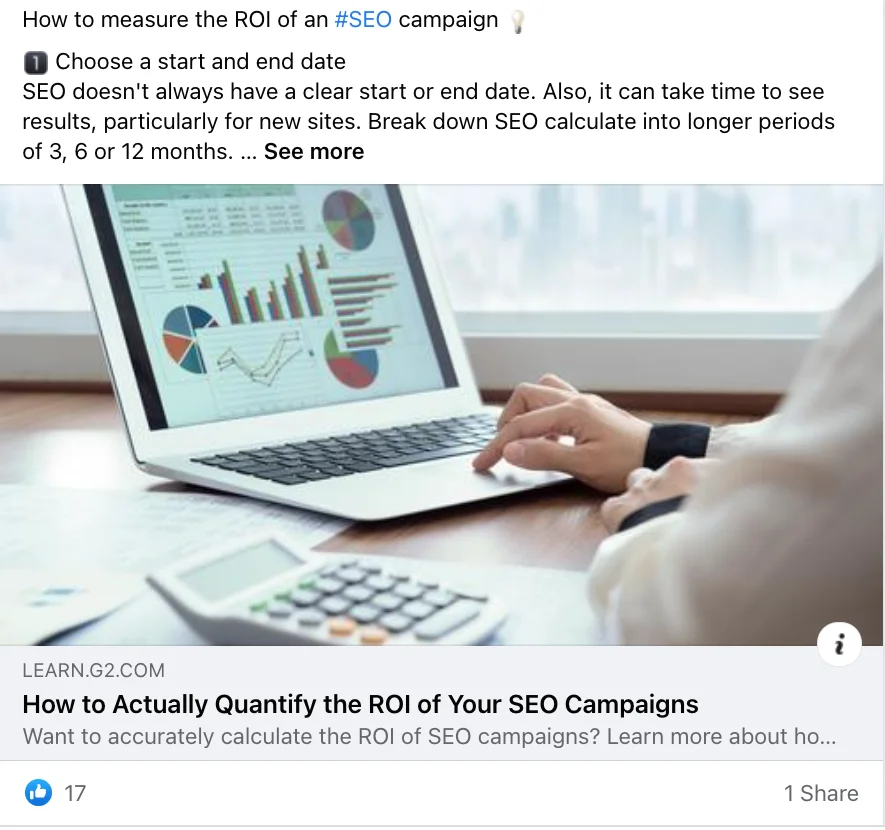Open the #SEO hashtag link
Screen dimensions: 885x830
point(363,20)
